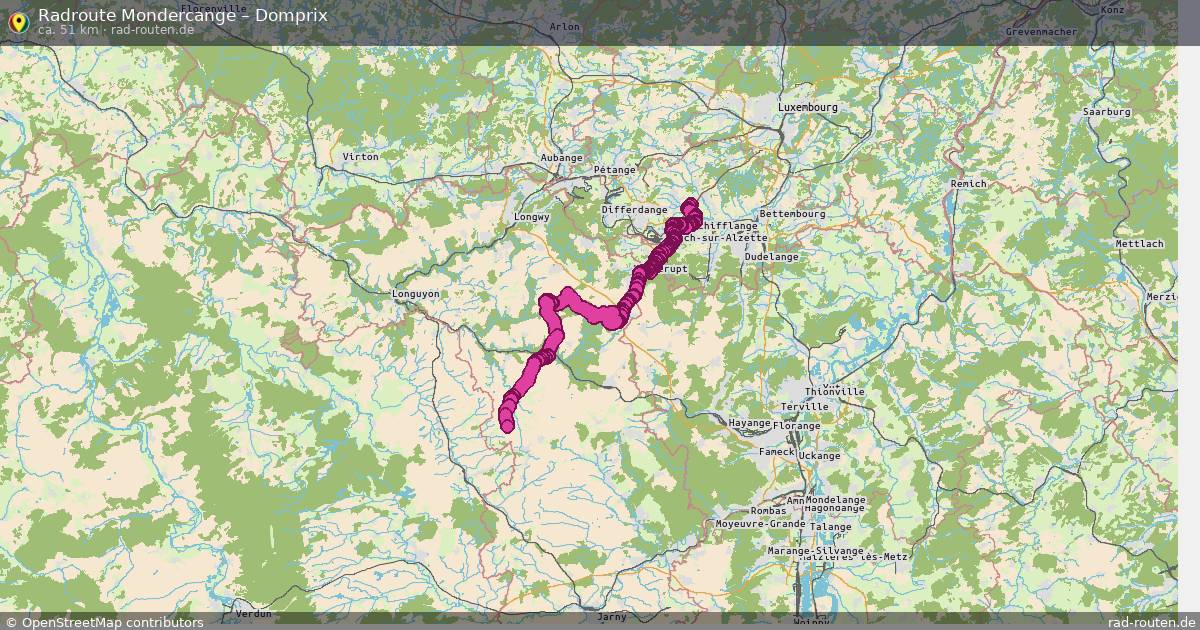Click the Differdange town label

(634, 210)
